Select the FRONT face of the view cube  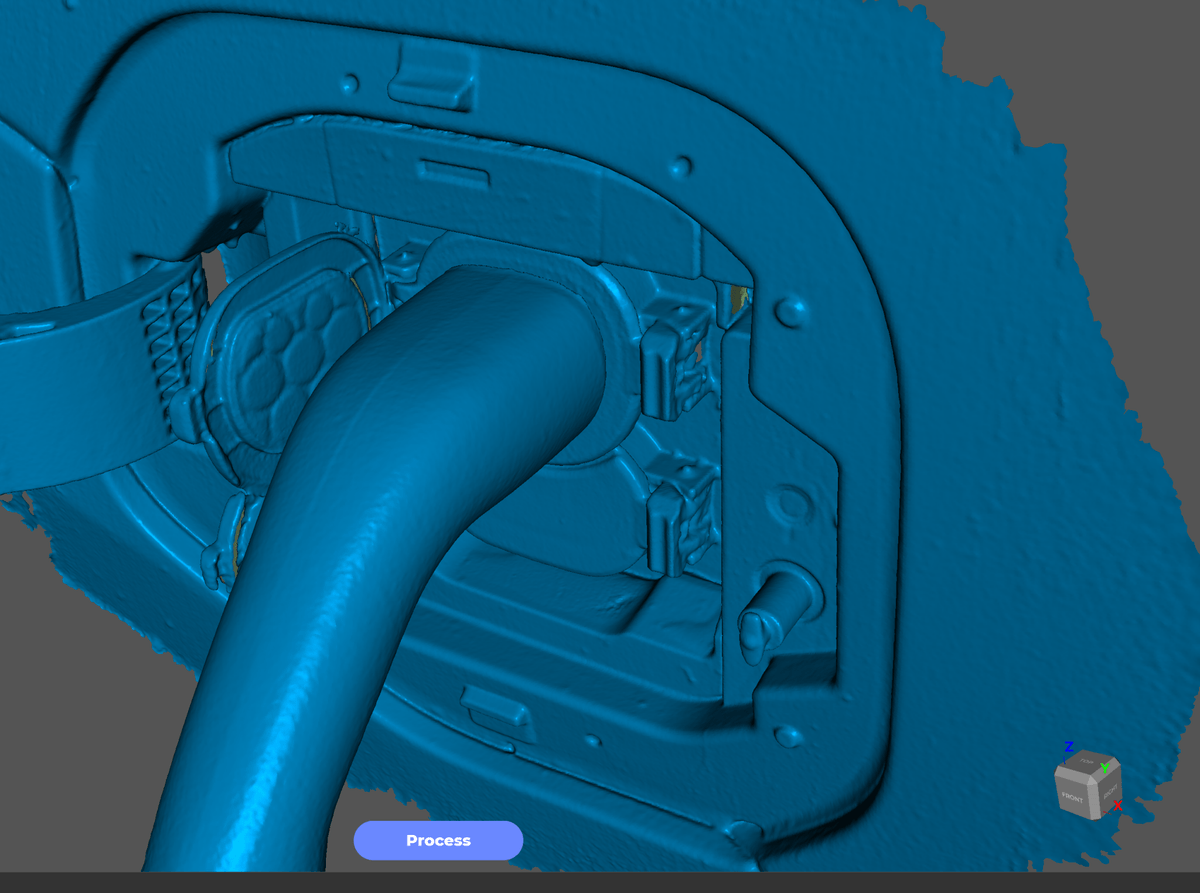pos(1074,797)
